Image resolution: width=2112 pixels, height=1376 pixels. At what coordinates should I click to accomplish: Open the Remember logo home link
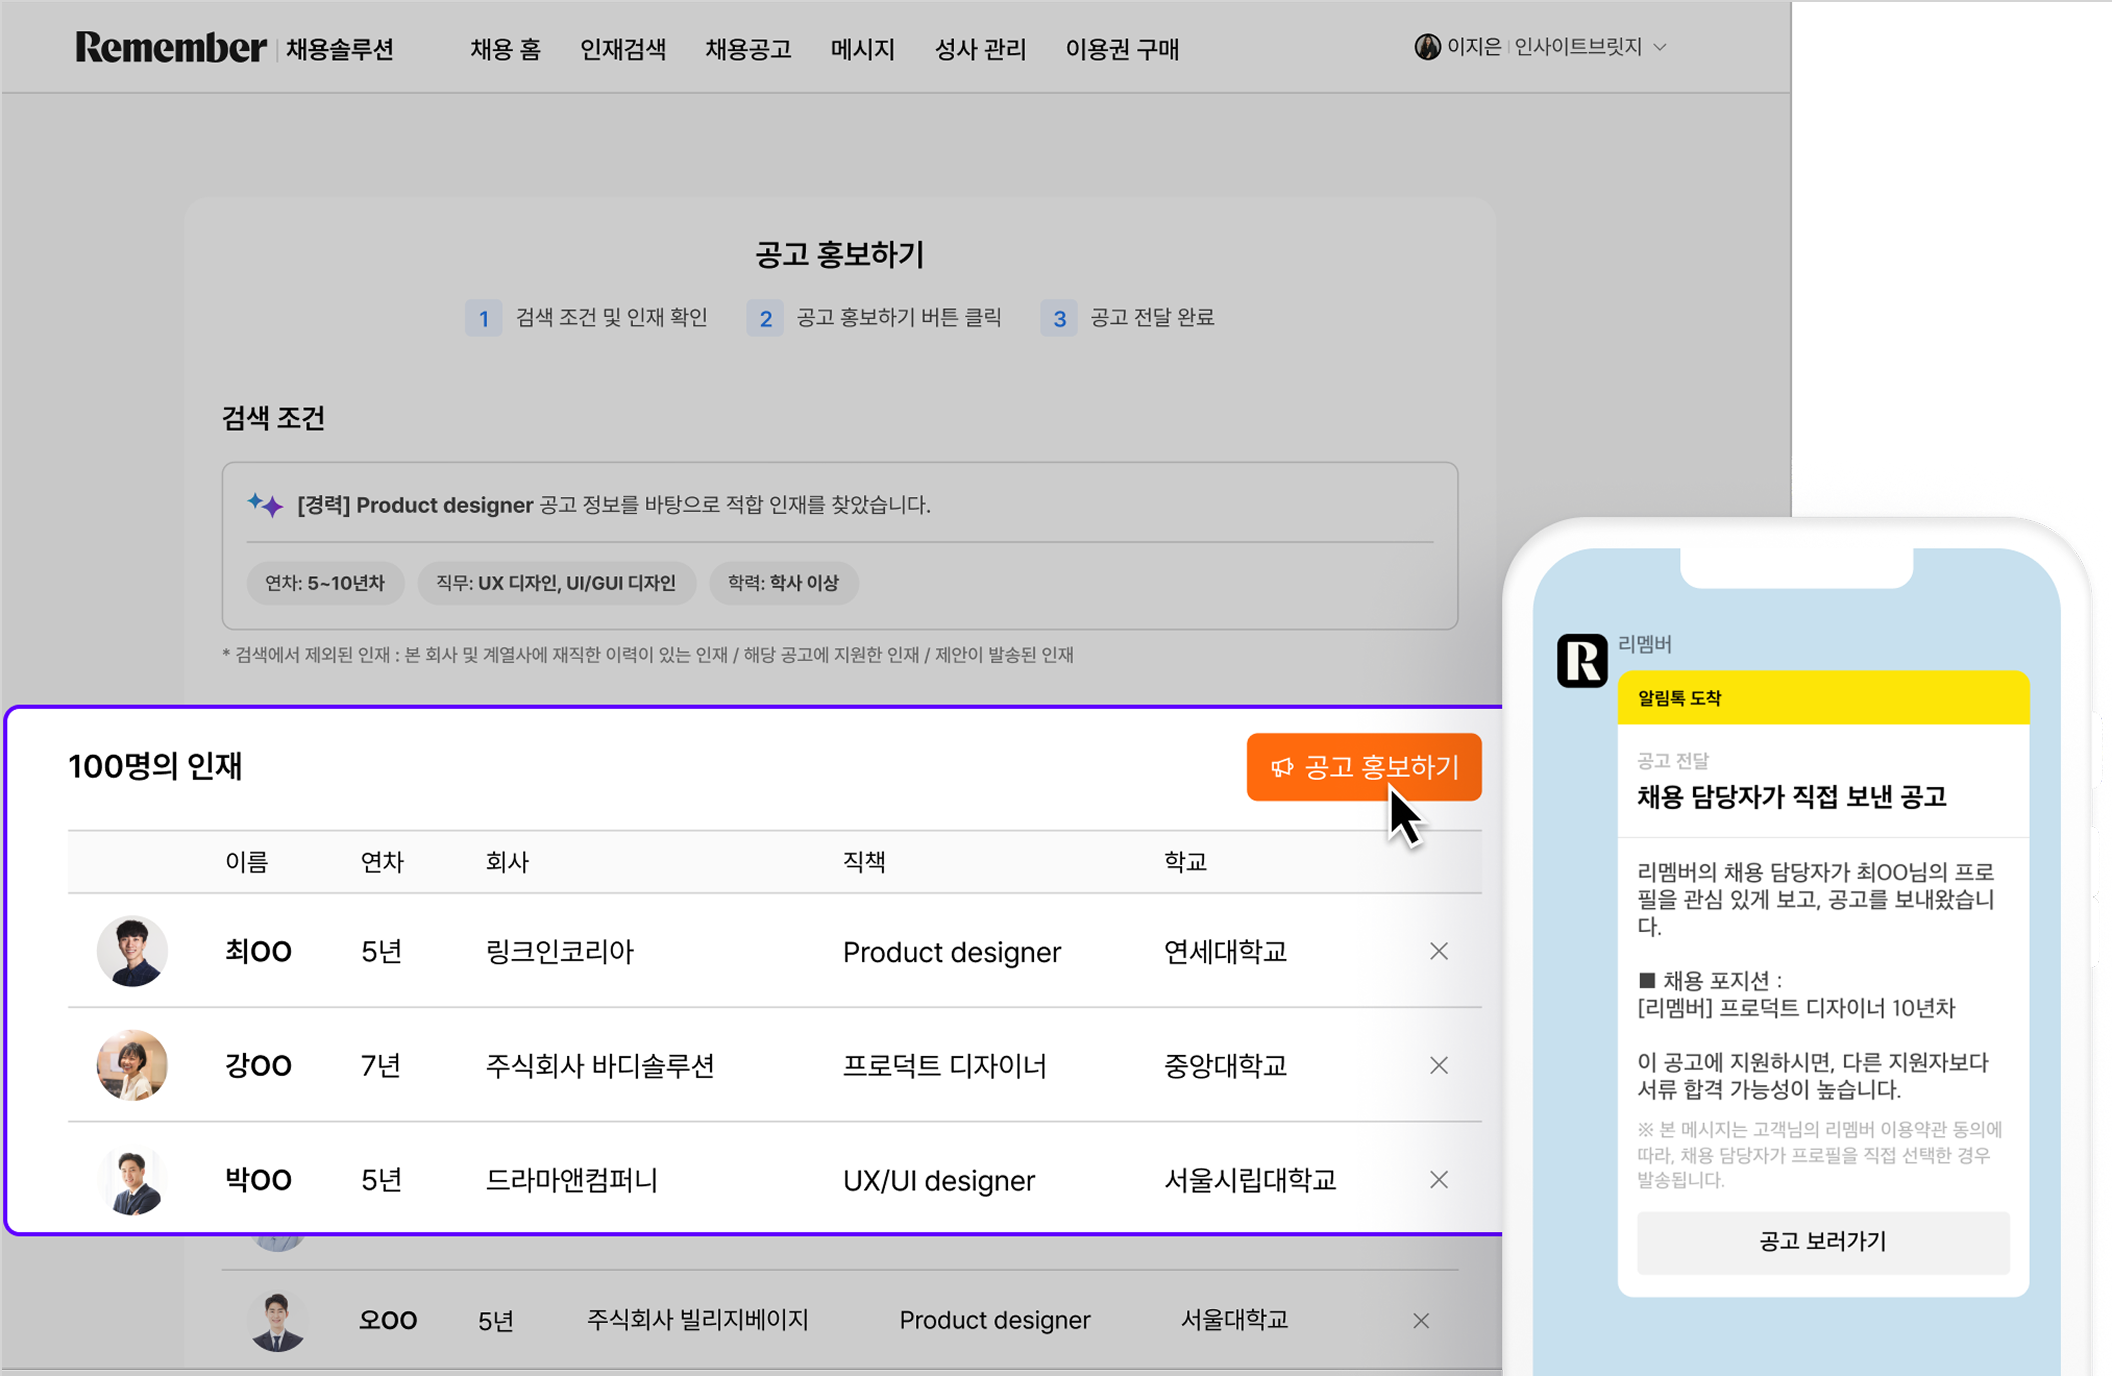point(171,48)
